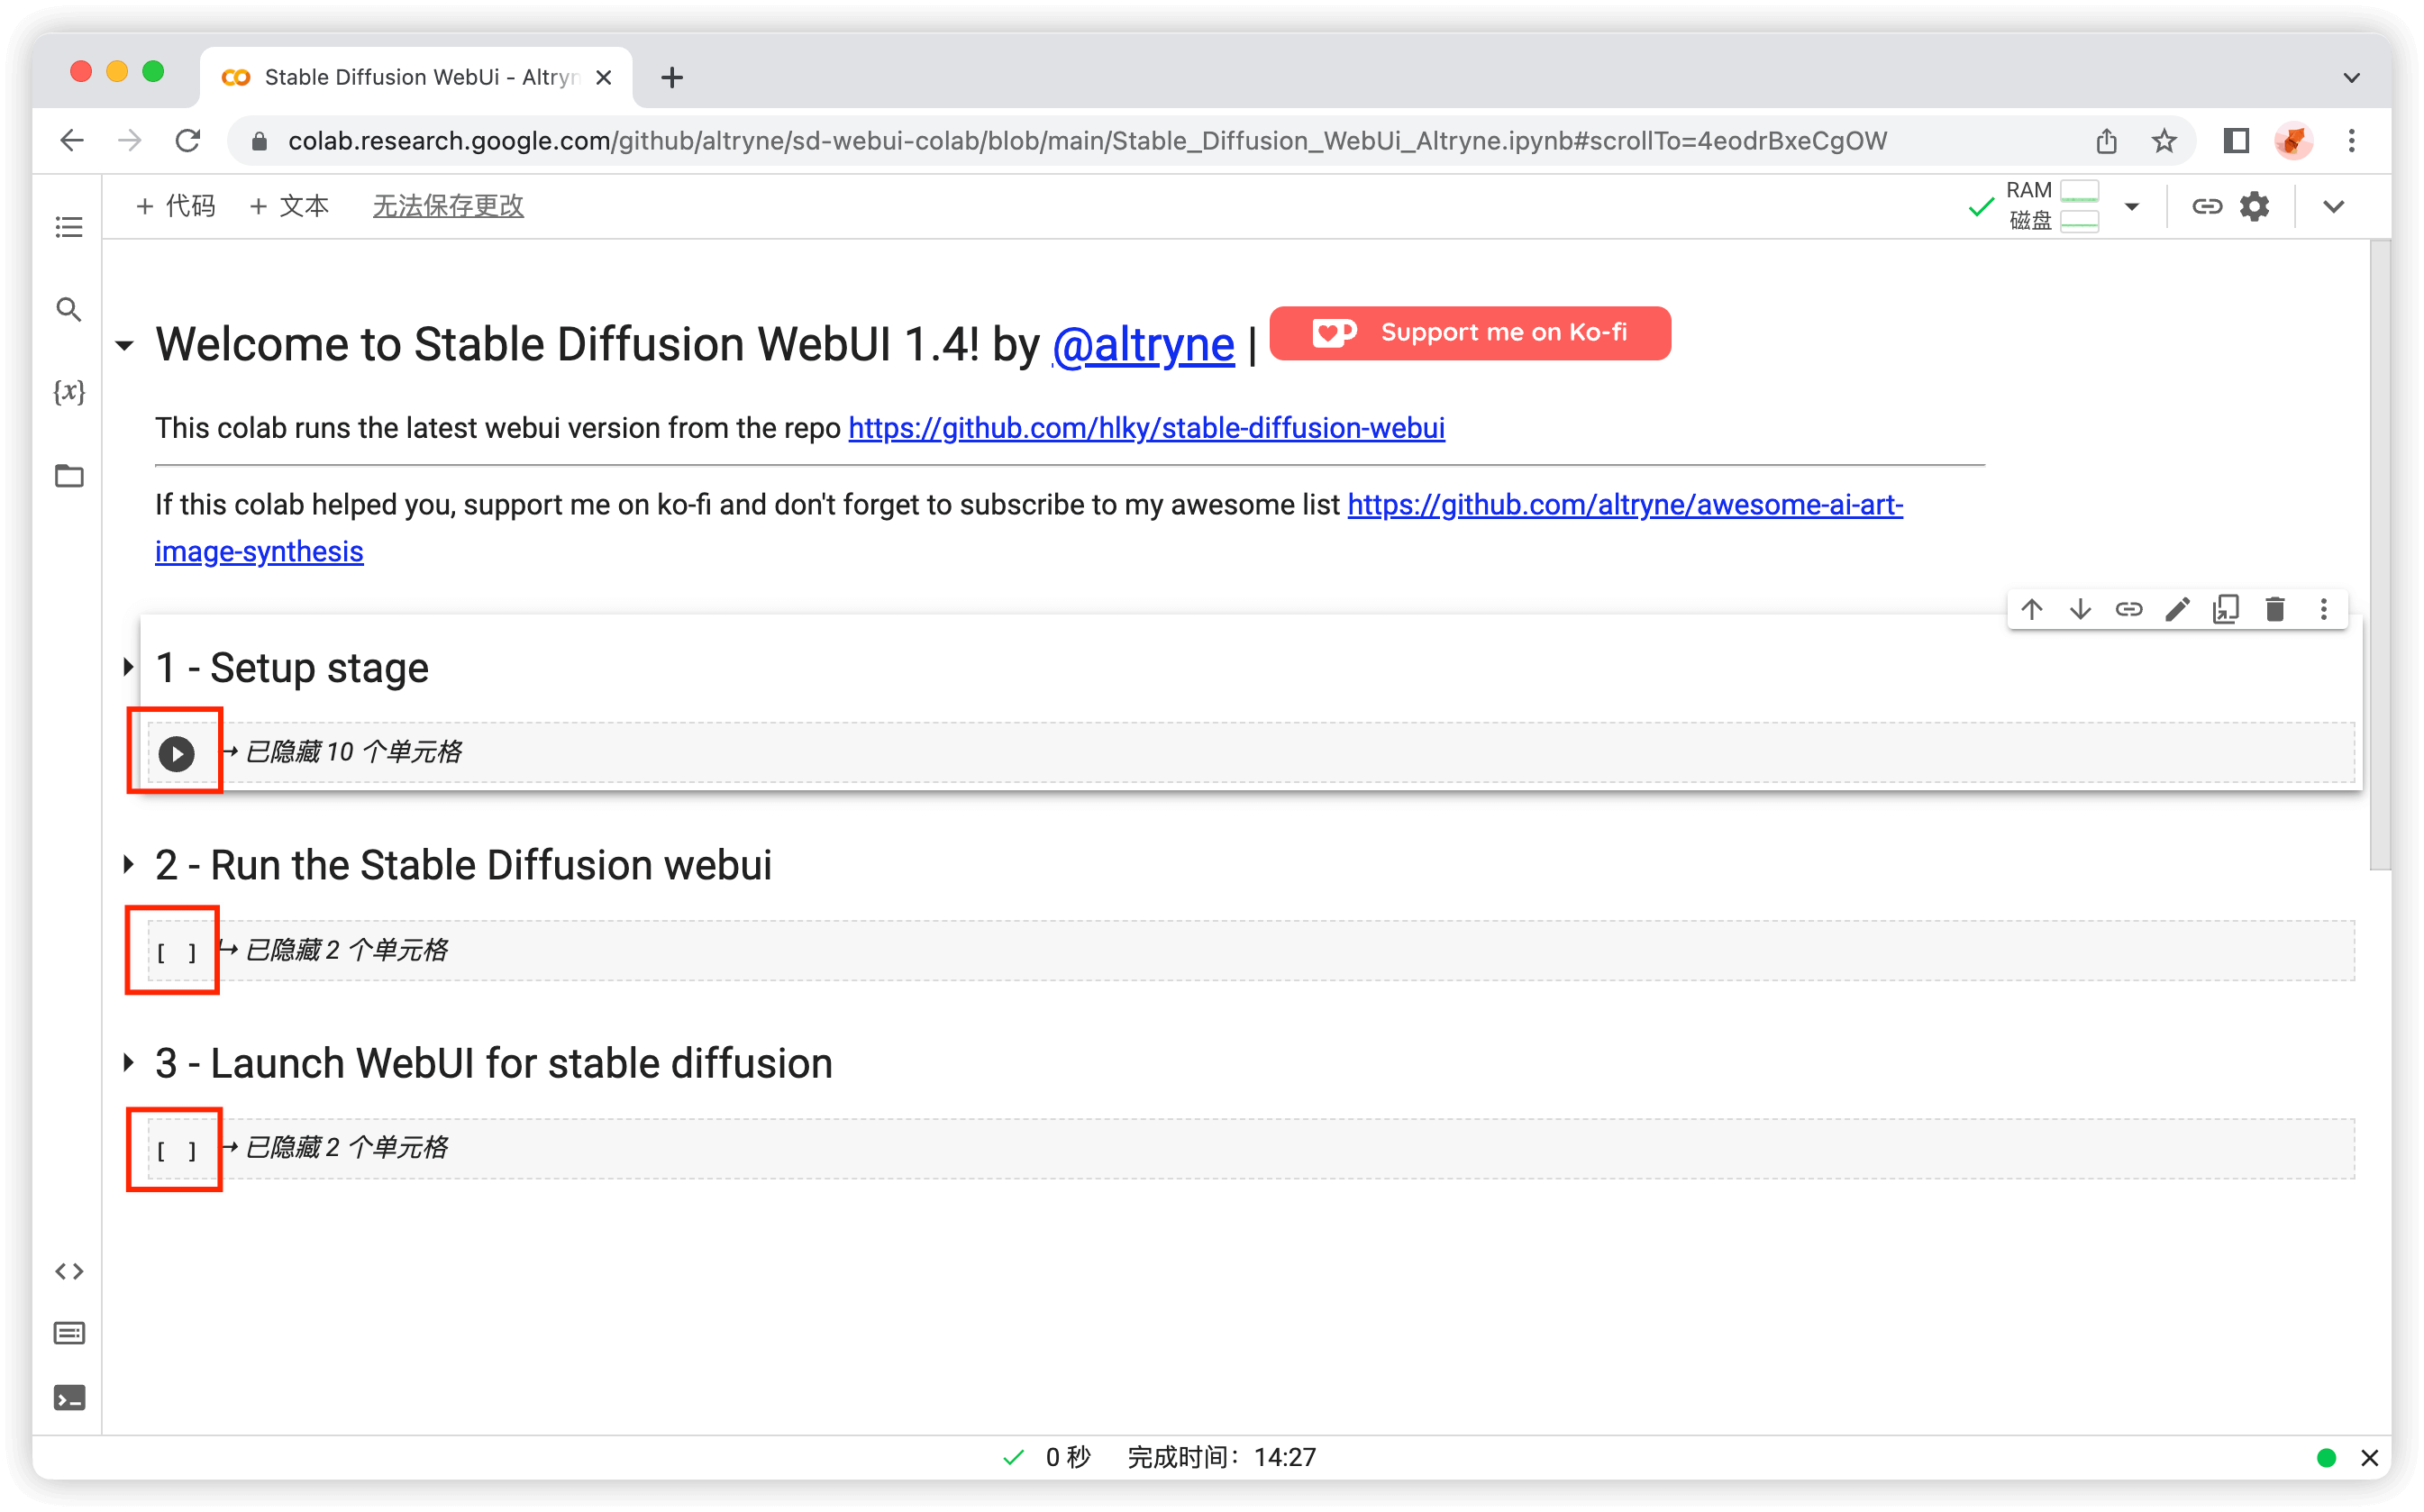
Task: Click the vertical notebook scrollbar
Action: tap(2379, 555)
